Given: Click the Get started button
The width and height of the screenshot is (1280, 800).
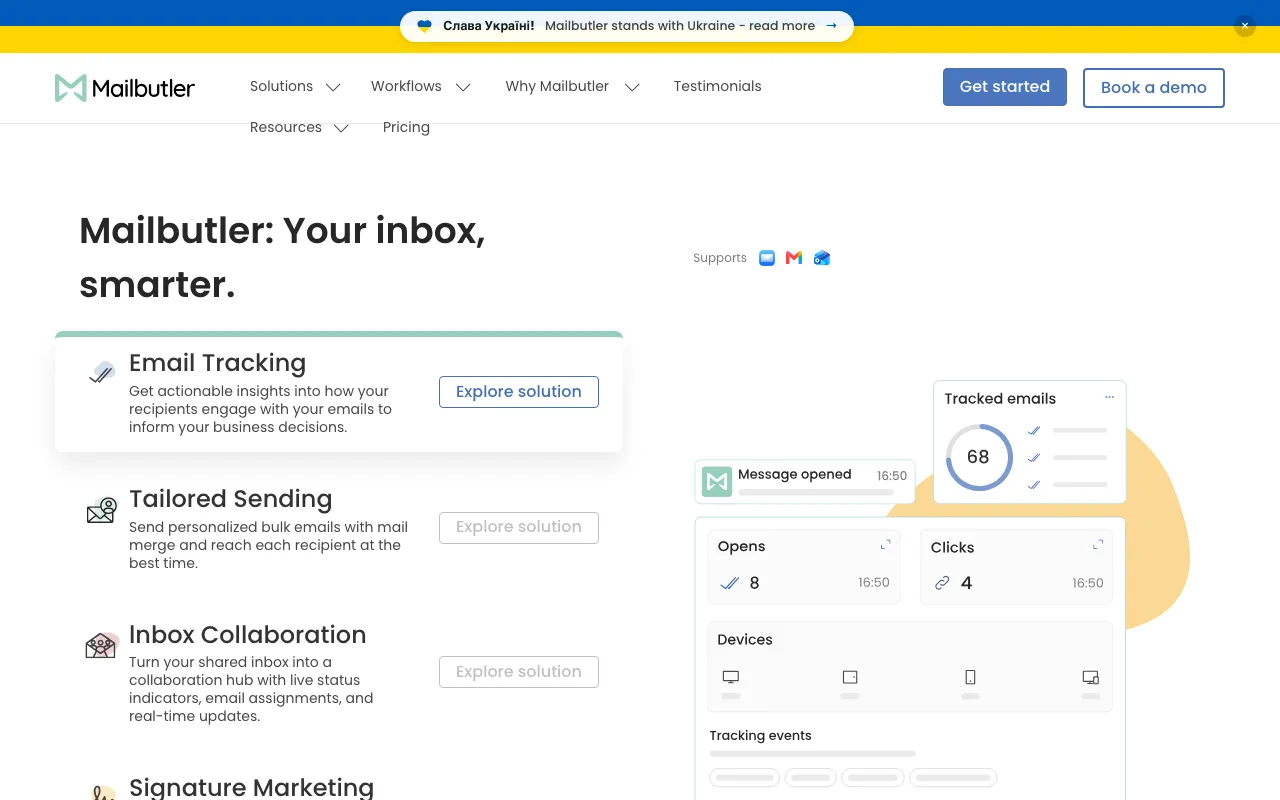Looking at the screenshot, I should (1005, 87).
